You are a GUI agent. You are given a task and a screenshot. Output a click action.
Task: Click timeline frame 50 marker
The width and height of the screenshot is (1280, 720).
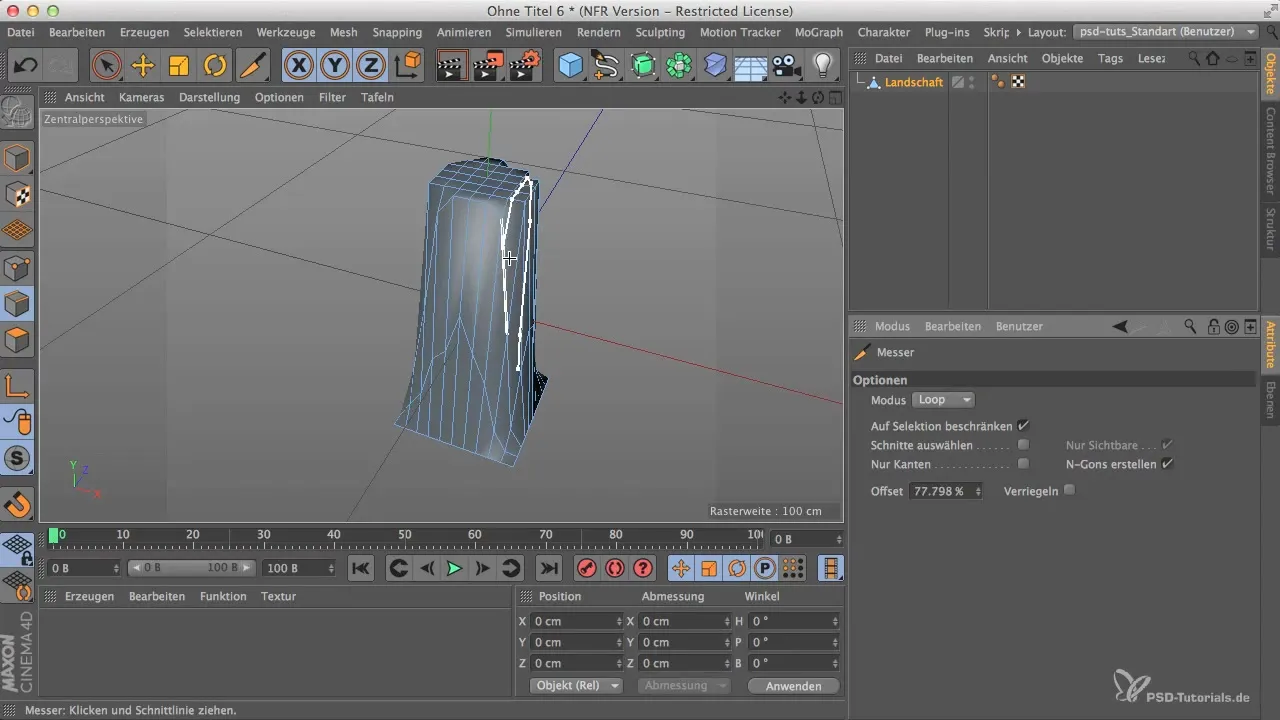click(405, 535)
